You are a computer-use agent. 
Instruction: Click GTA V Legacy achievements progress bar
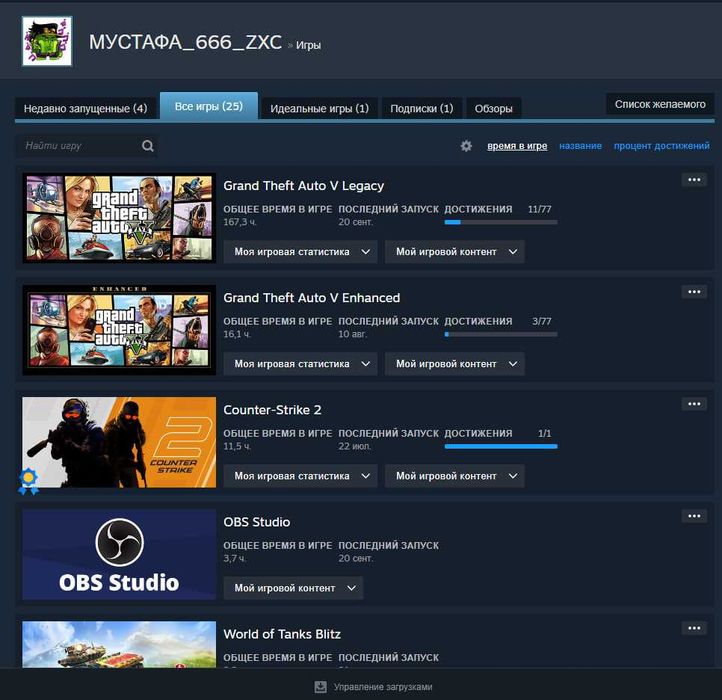pyautogui.click(x=501, y=222)
